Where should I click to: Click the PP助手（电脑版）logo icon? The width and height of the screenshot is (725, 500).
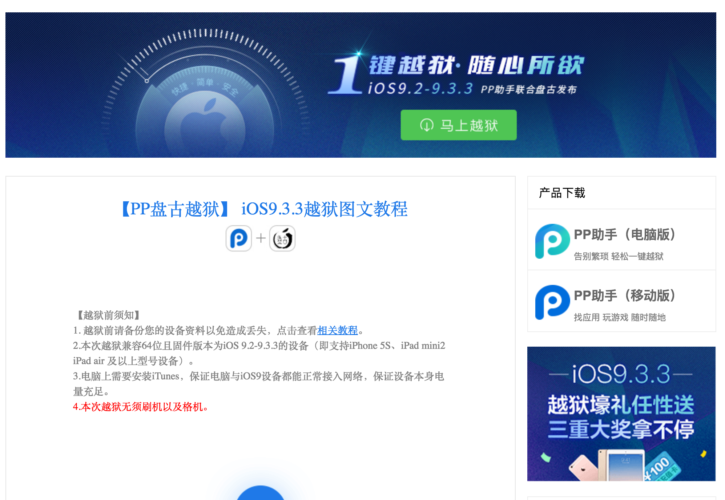(x=552, y=241)
